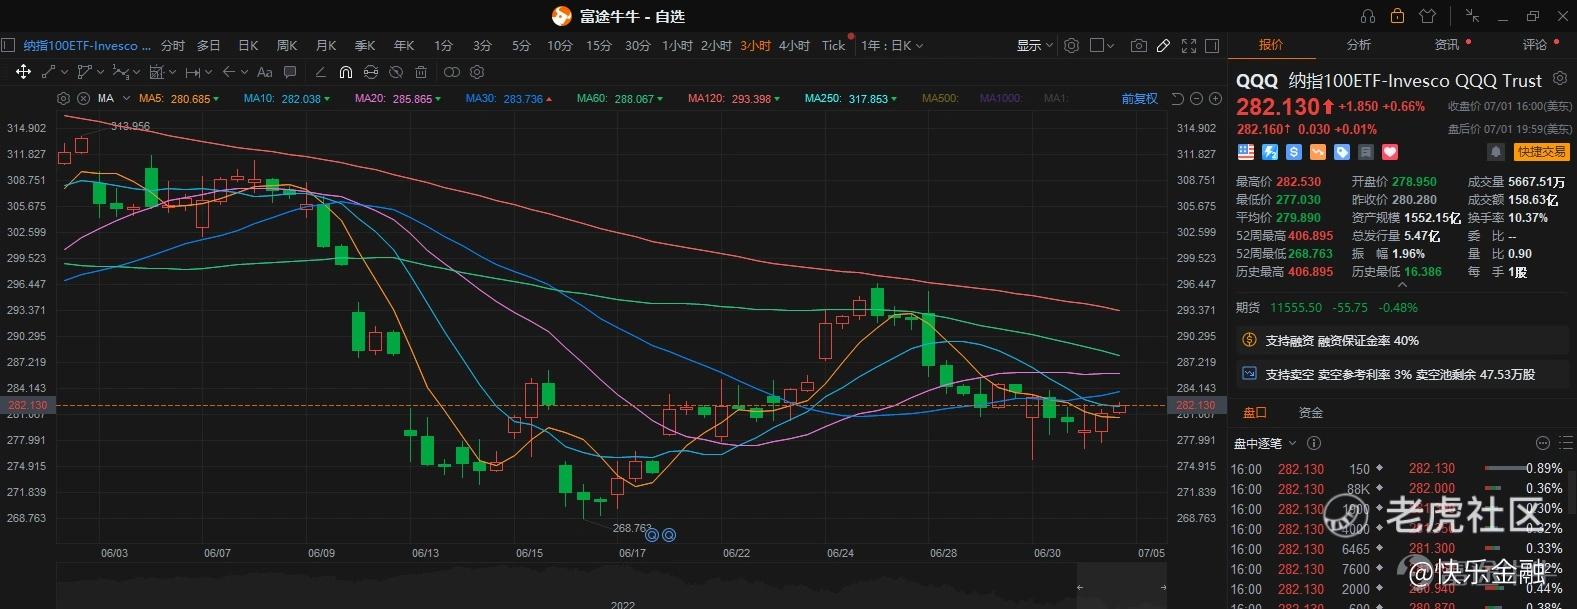This screenshot has height=609, width=1577.
Task: Expand trend line tool options arrow
Action: point(64,72)
